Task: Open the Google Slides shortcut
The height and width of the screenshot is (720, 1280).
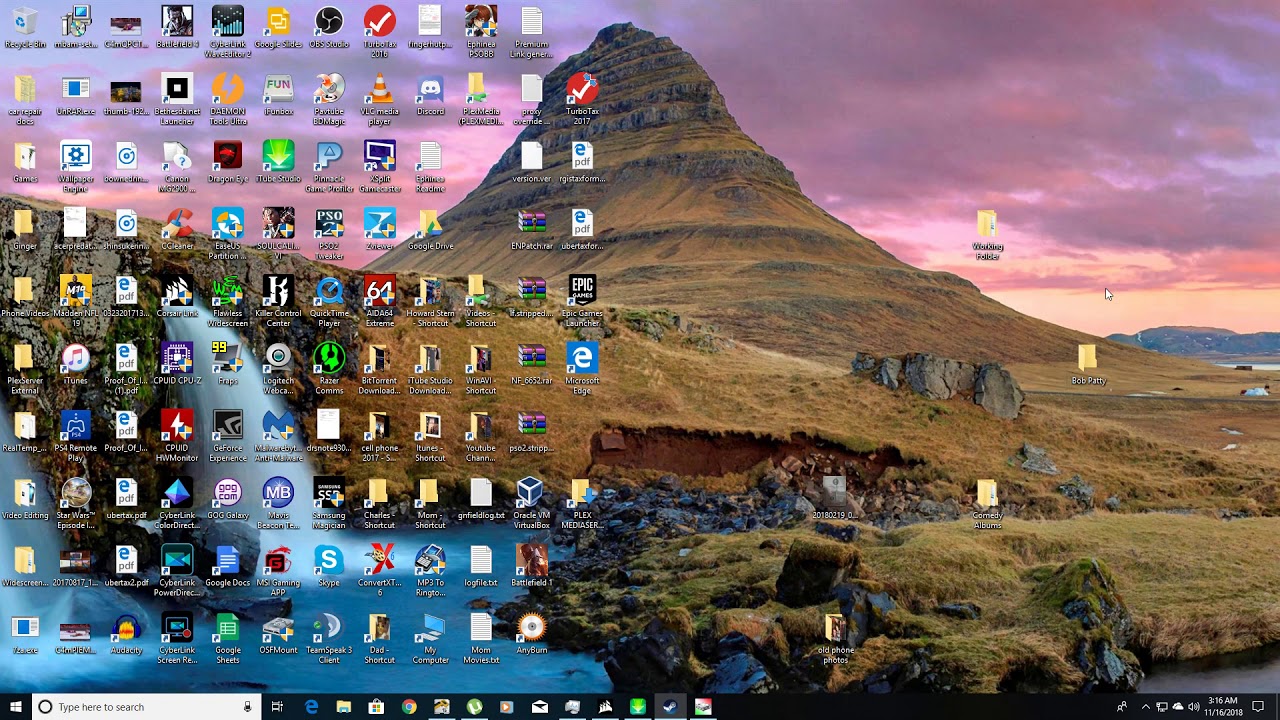Action: (x=278, y=28)
